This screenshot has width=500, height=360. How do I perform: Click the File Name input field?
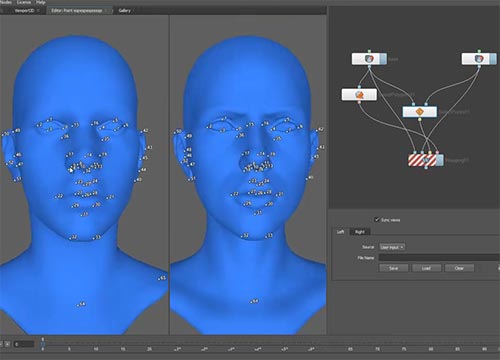(439, 258)
